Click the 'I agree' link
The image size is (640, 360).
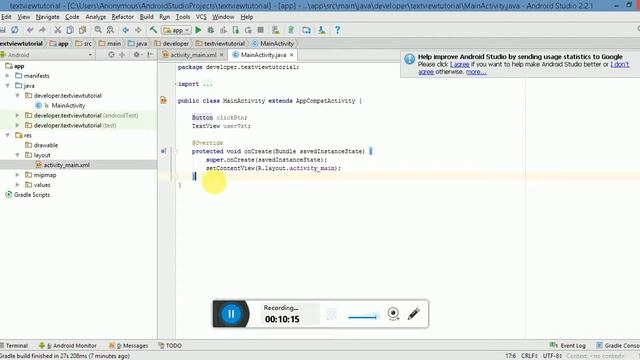pos(460,64)
